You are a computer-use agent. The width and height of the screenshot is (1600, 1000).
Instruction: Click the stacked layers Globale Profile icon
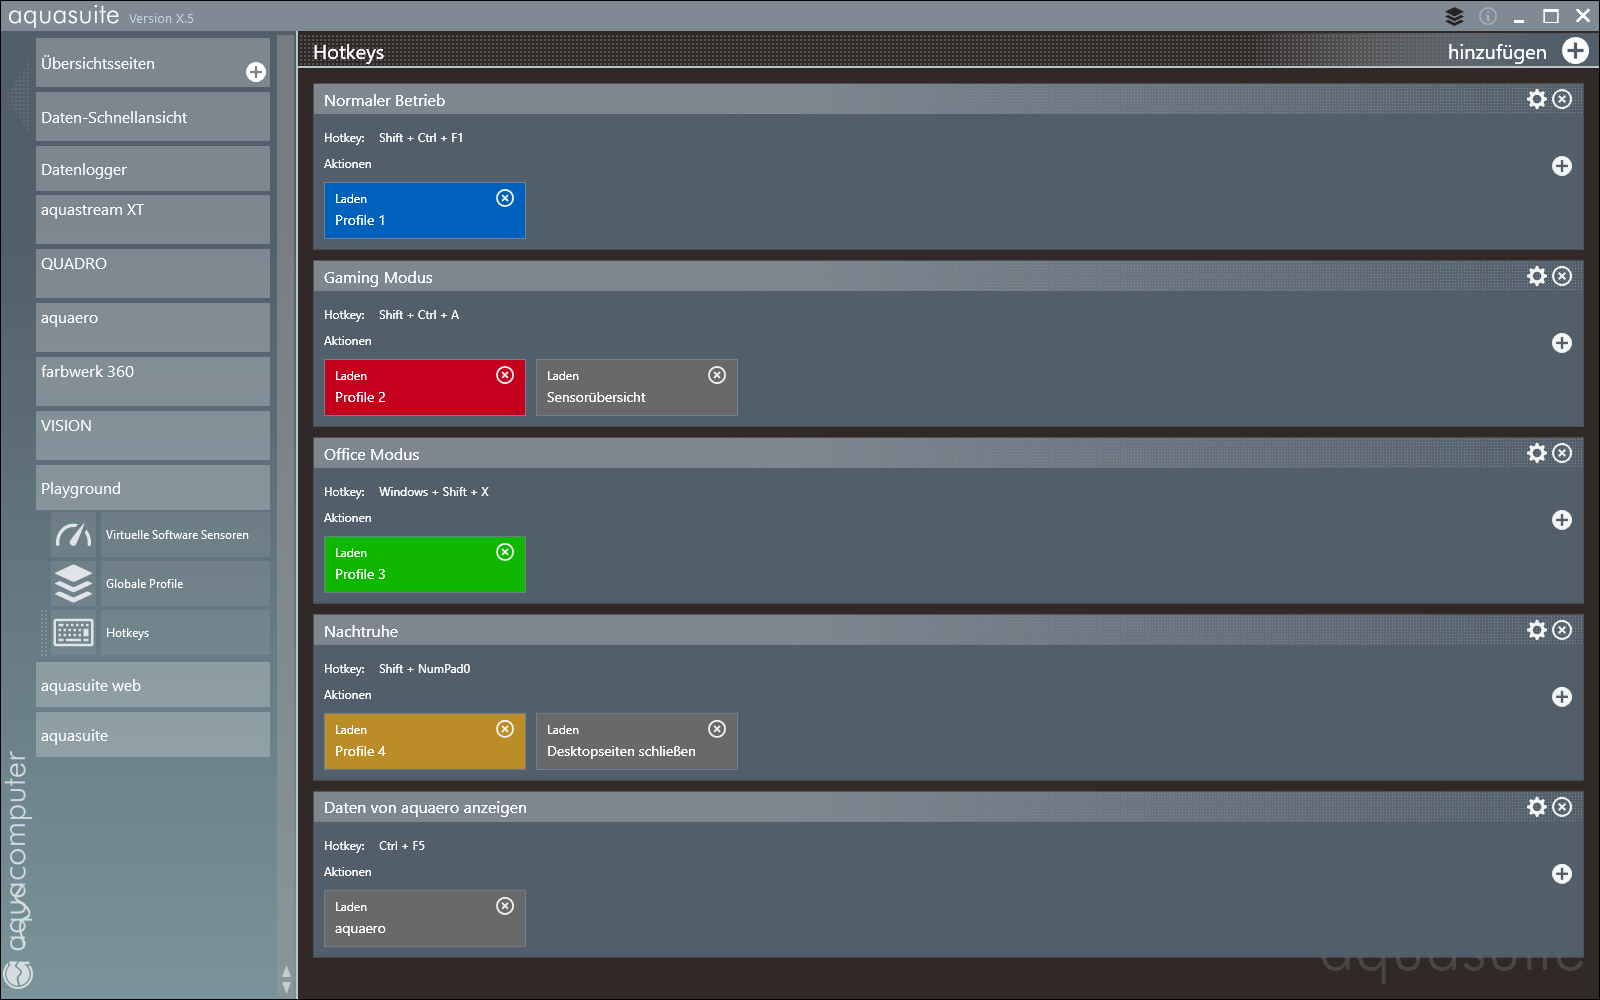[x=74, y=584]
